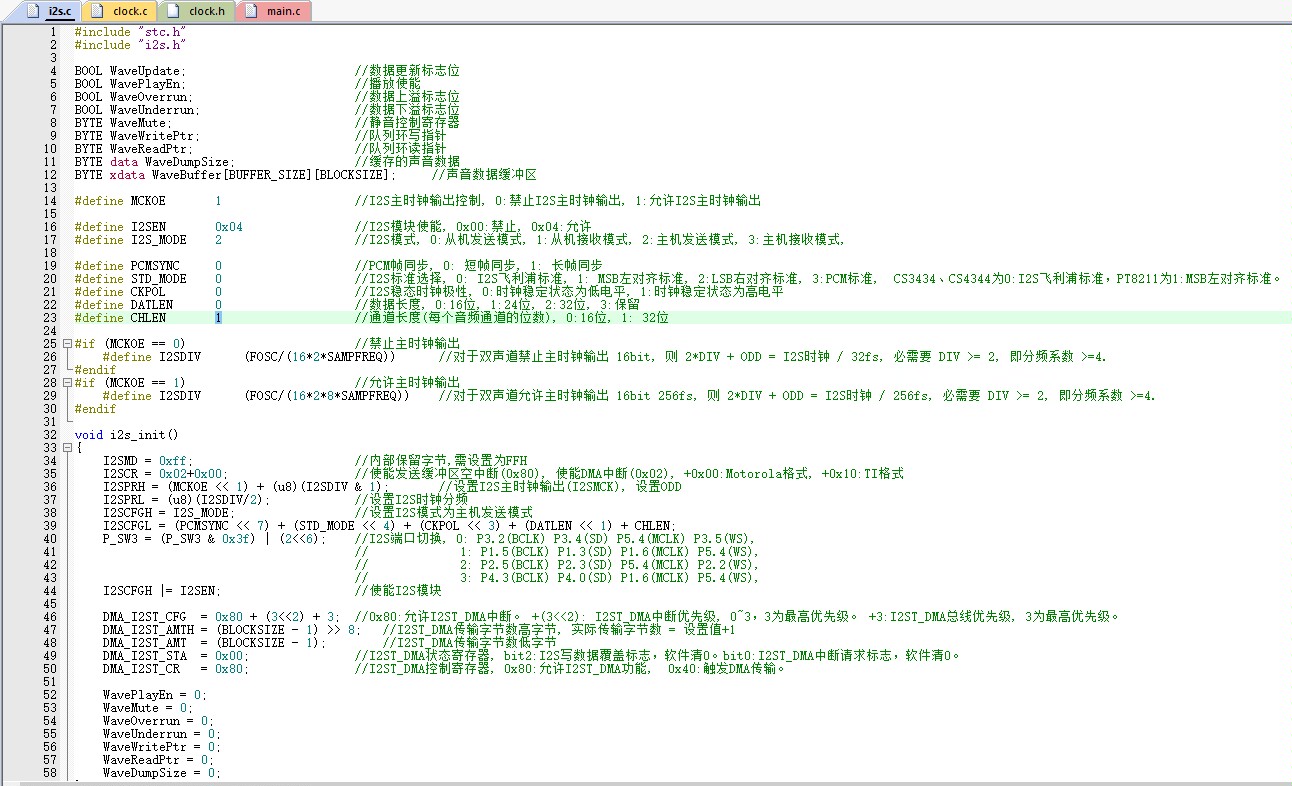Viewport: 1292px width, 786px height.
Task: Click WaveBuffer in the xdata declaration
Action: point(186,174)
